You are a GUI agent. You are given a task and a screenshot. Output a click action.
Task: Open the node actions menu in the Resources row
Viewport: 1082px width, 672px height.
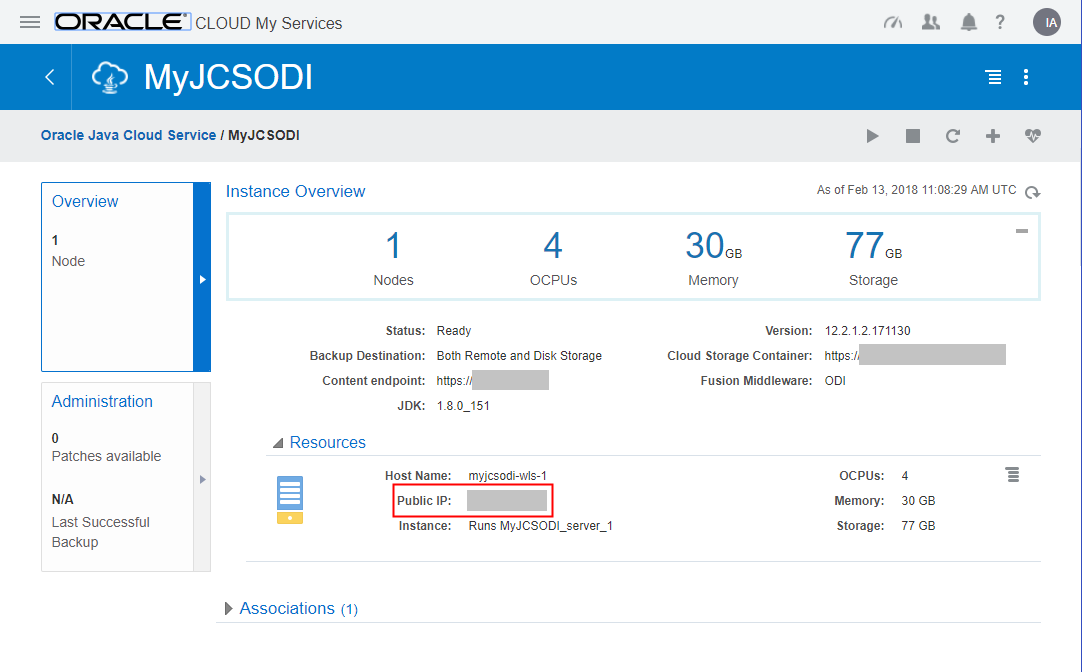click(x=1012, y=476)
